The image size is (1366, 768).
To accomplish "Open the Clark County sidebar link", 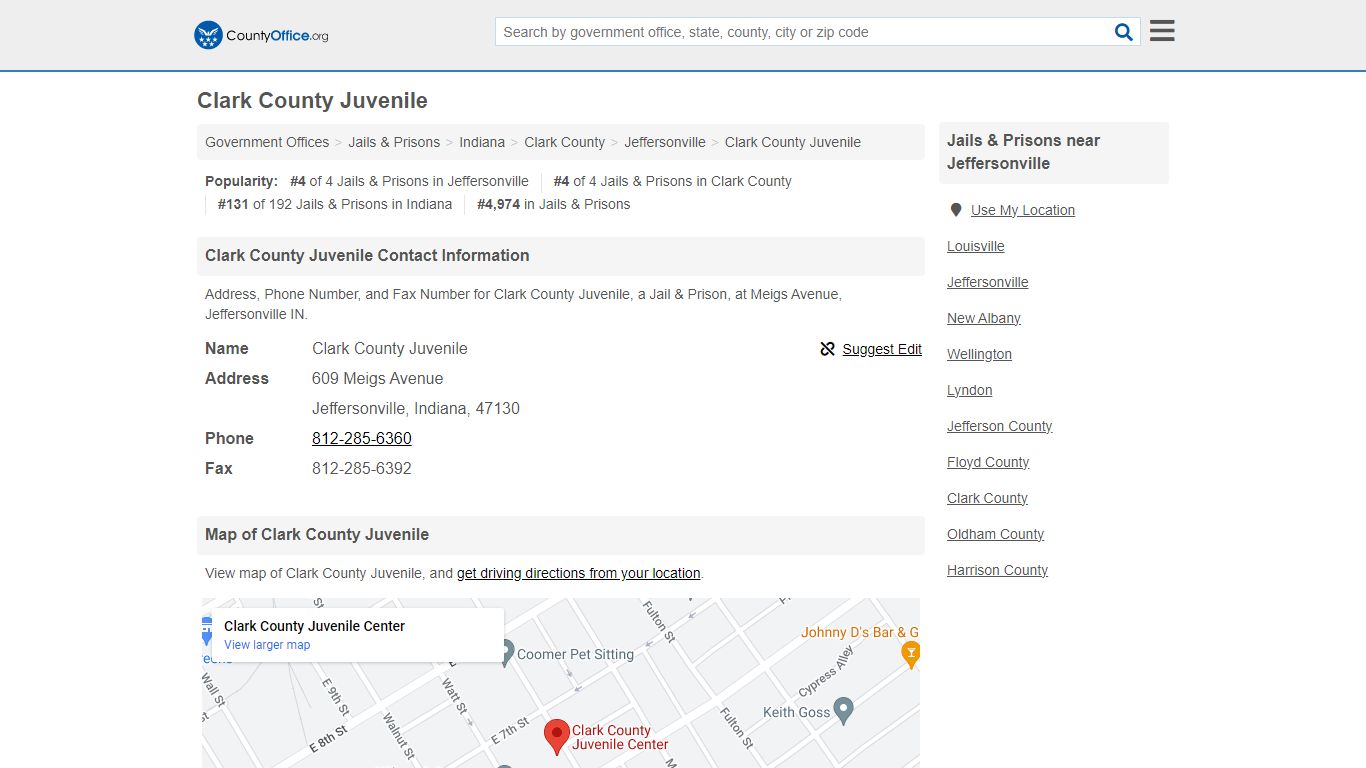I will click(988, 498).
